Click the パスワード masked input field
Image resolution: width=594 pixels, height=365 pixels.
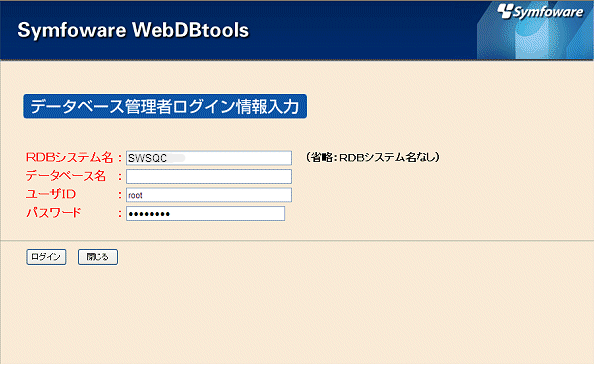point(205,214)
